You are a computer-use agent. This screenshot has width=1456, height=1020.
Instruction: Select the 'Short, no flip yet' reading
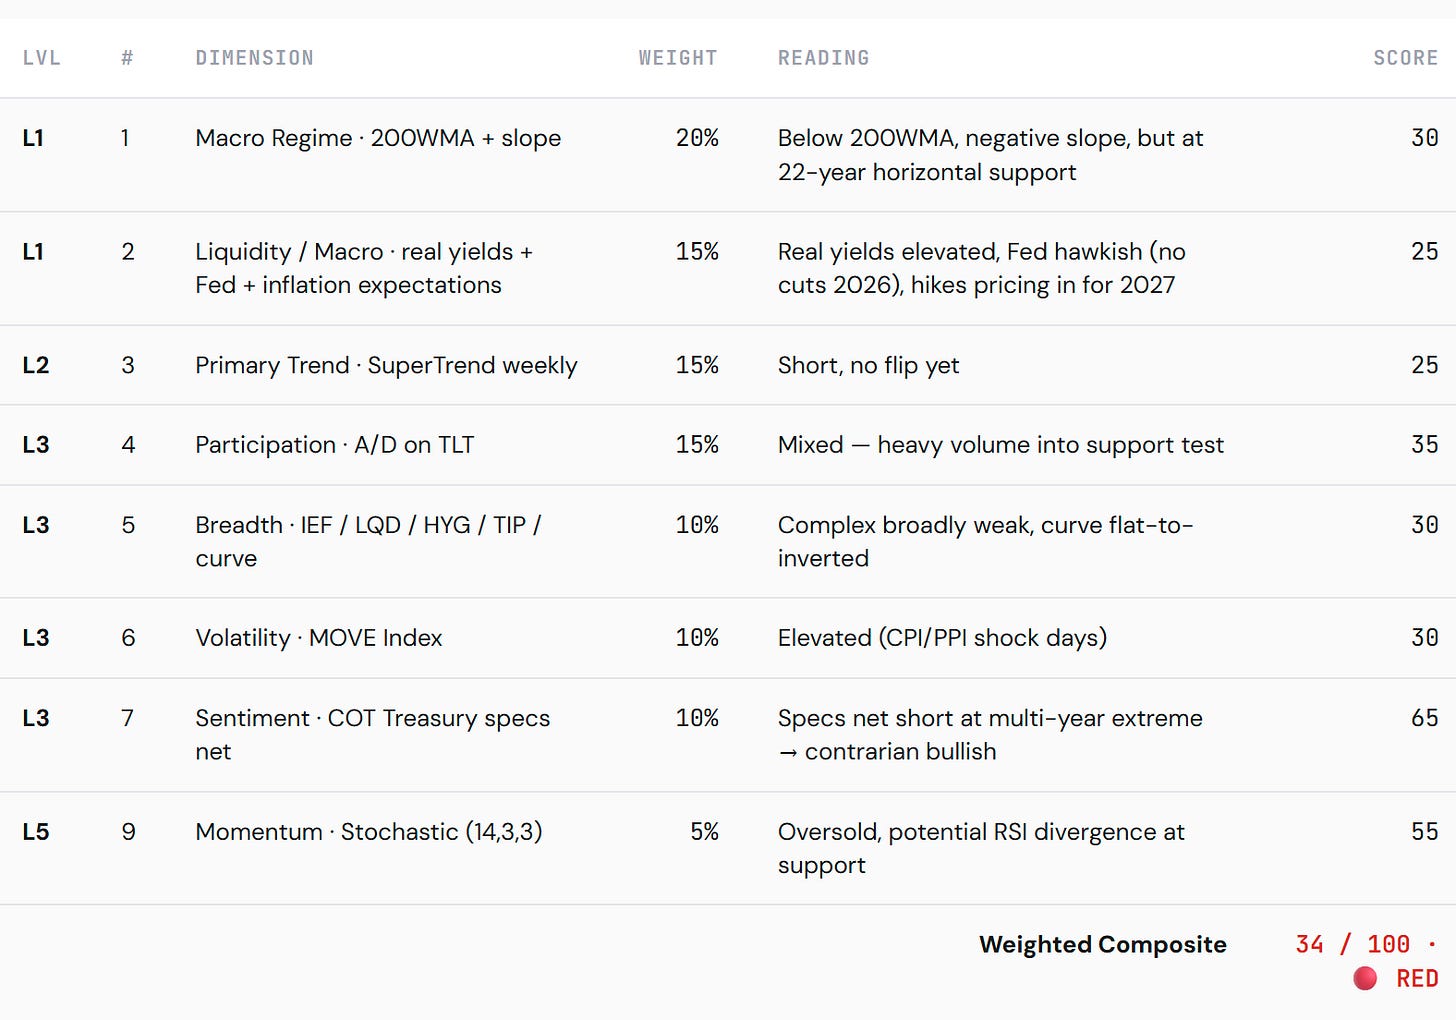(x=868, y=365)
